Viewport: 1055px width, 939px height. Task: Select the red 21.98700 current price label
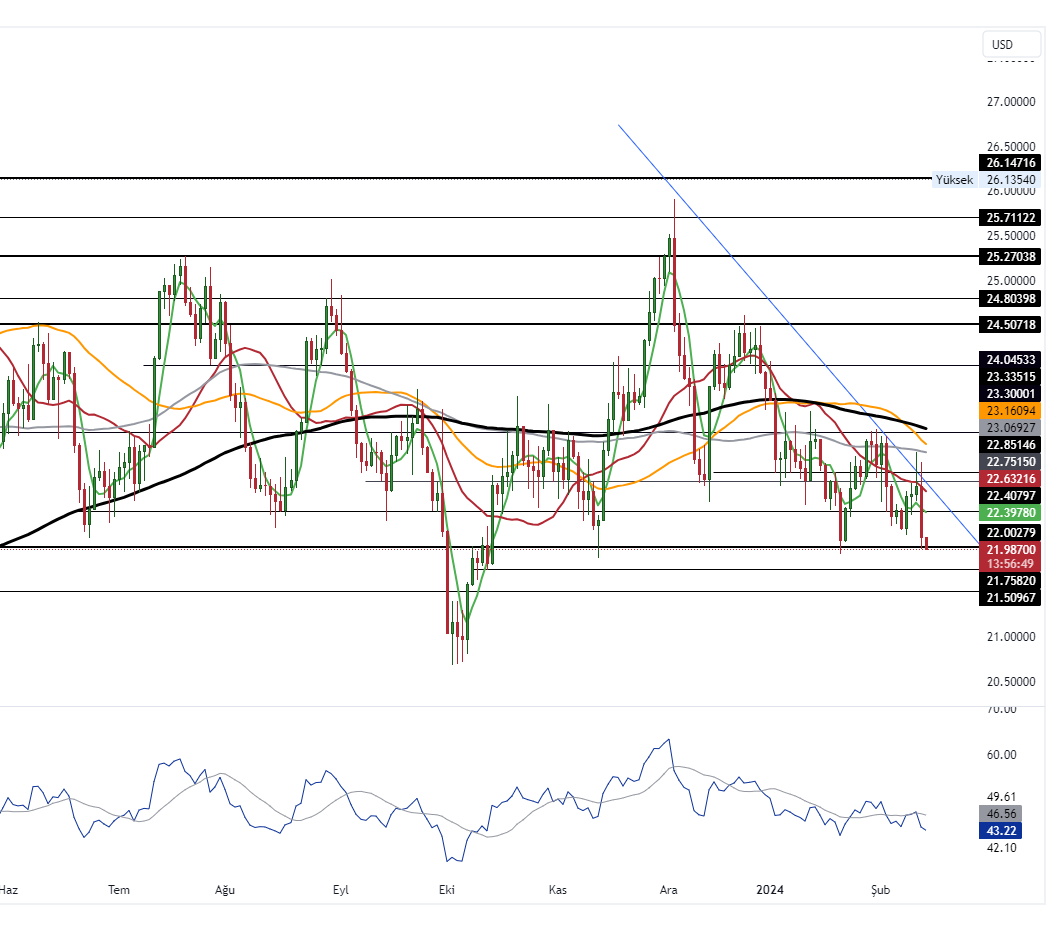pyautogui.click(x=1011, y=550)
